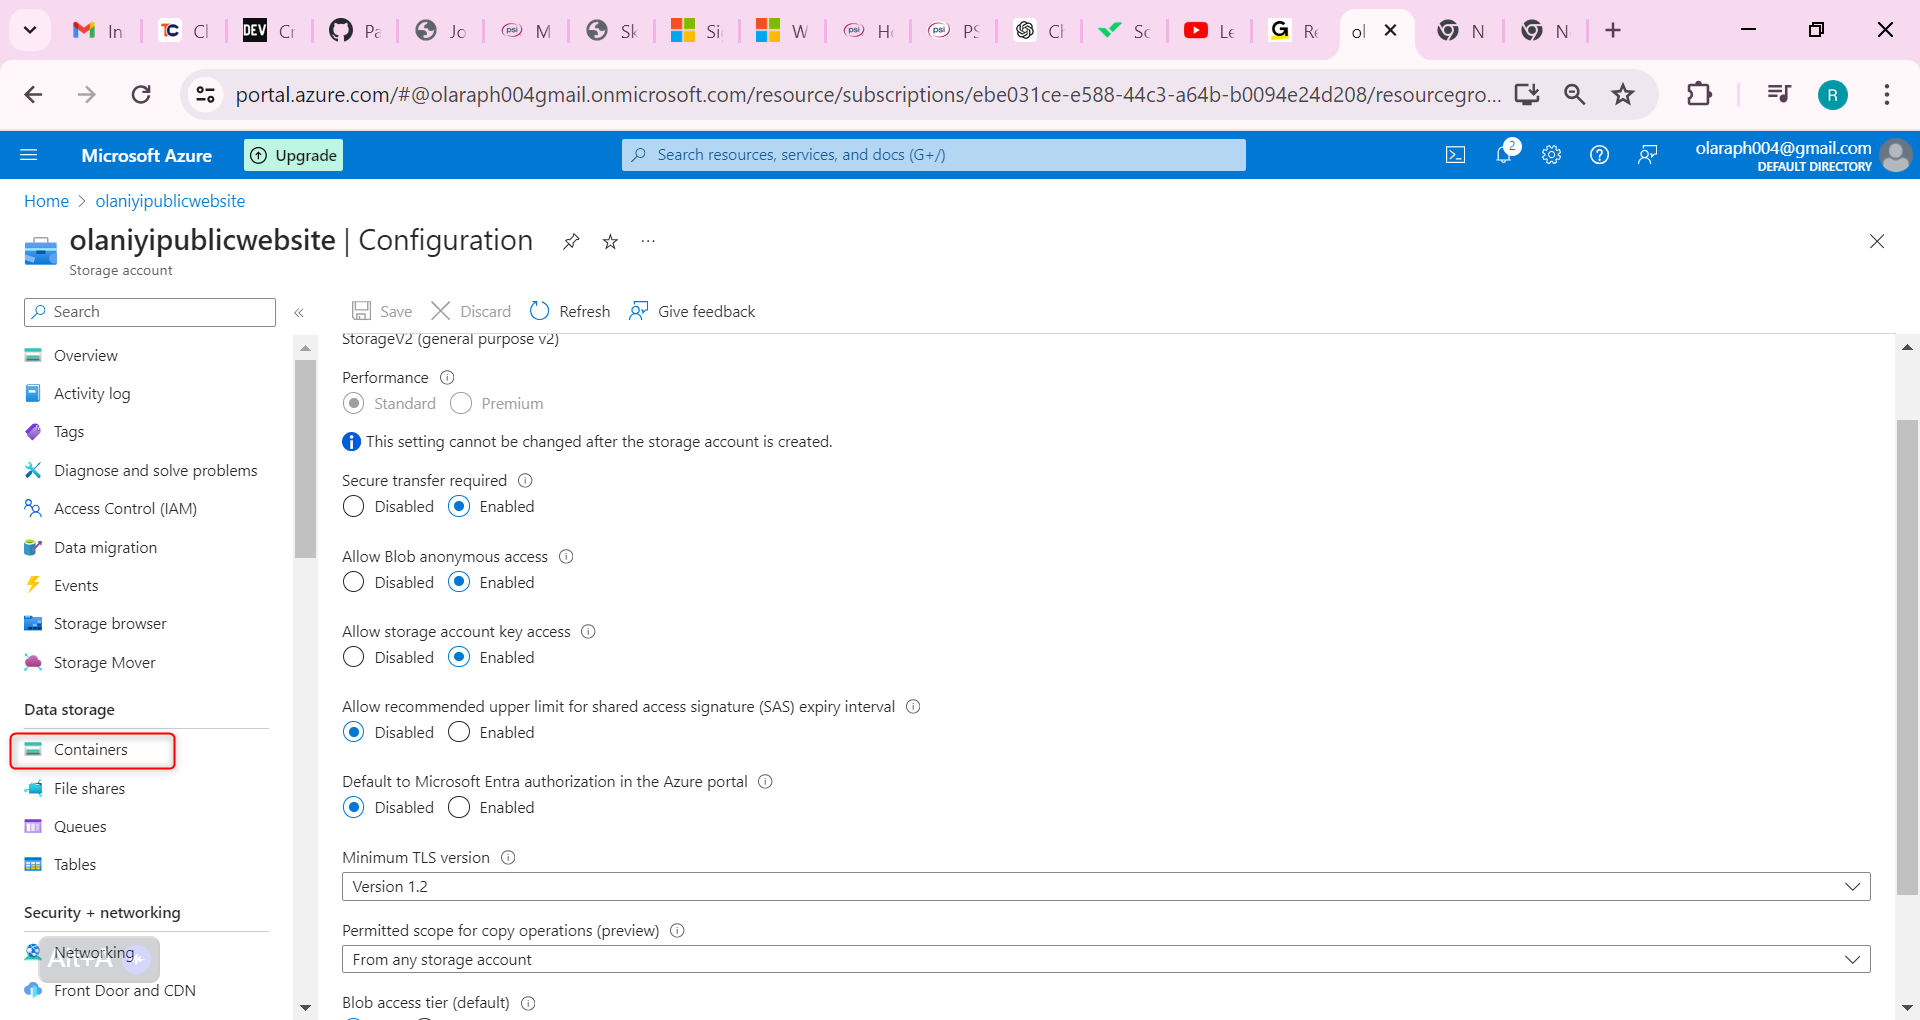Open the account menu for olaraph004@gmail.com
The image size is (1920, 1020).
[x=1802, y=155]
